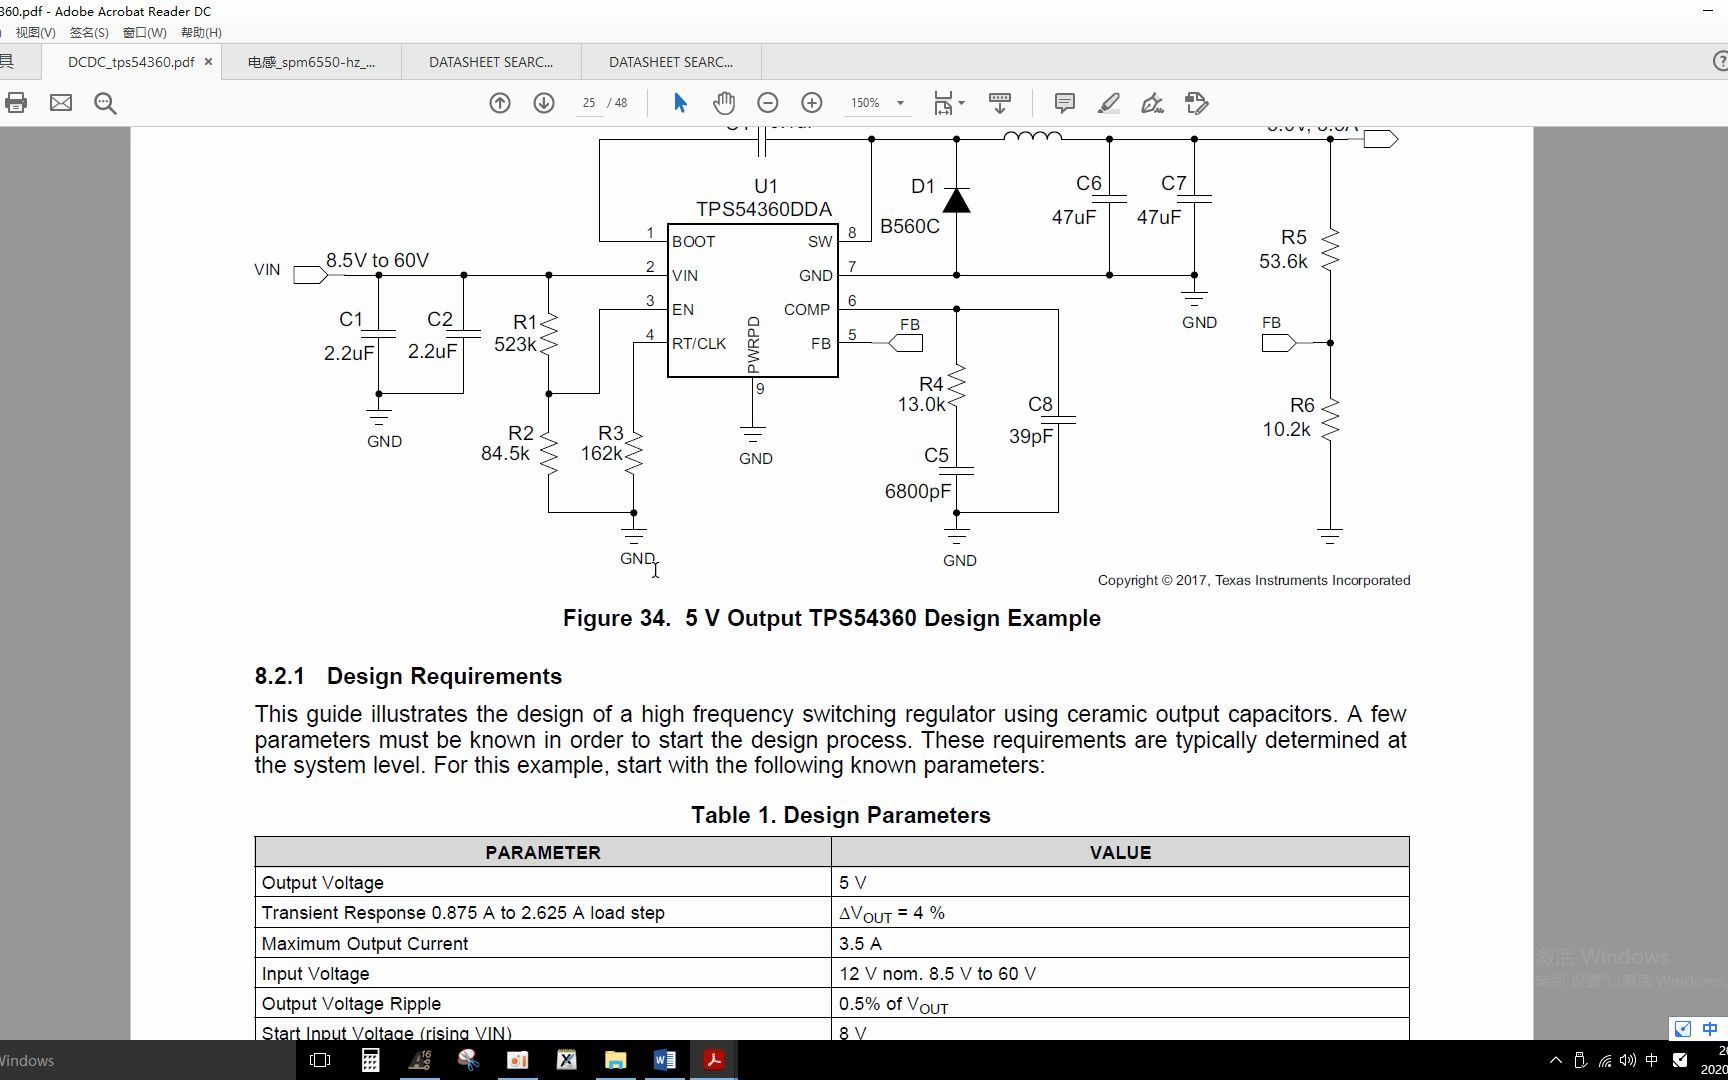
Task: Switch to the 电感_spm6550-hz tab
Action: pos(311,62)
